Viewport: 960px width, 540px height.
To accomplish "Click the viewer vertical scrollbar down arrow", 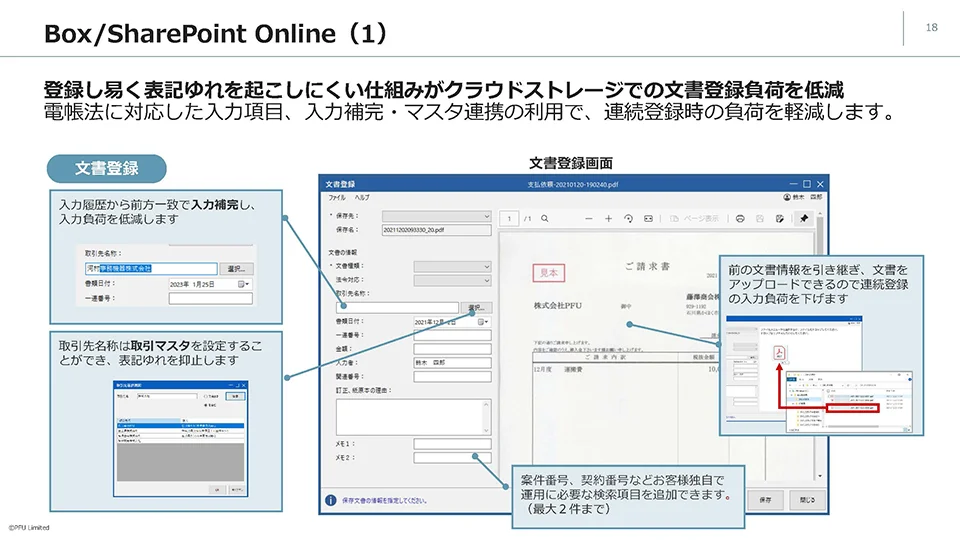I will pos(820,476).
